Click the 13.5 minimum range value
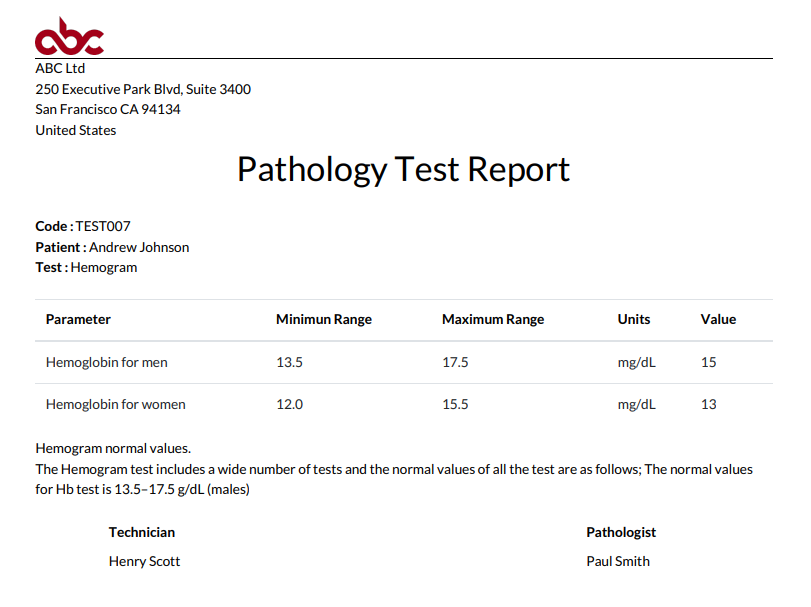 click(x=289, y=362)
